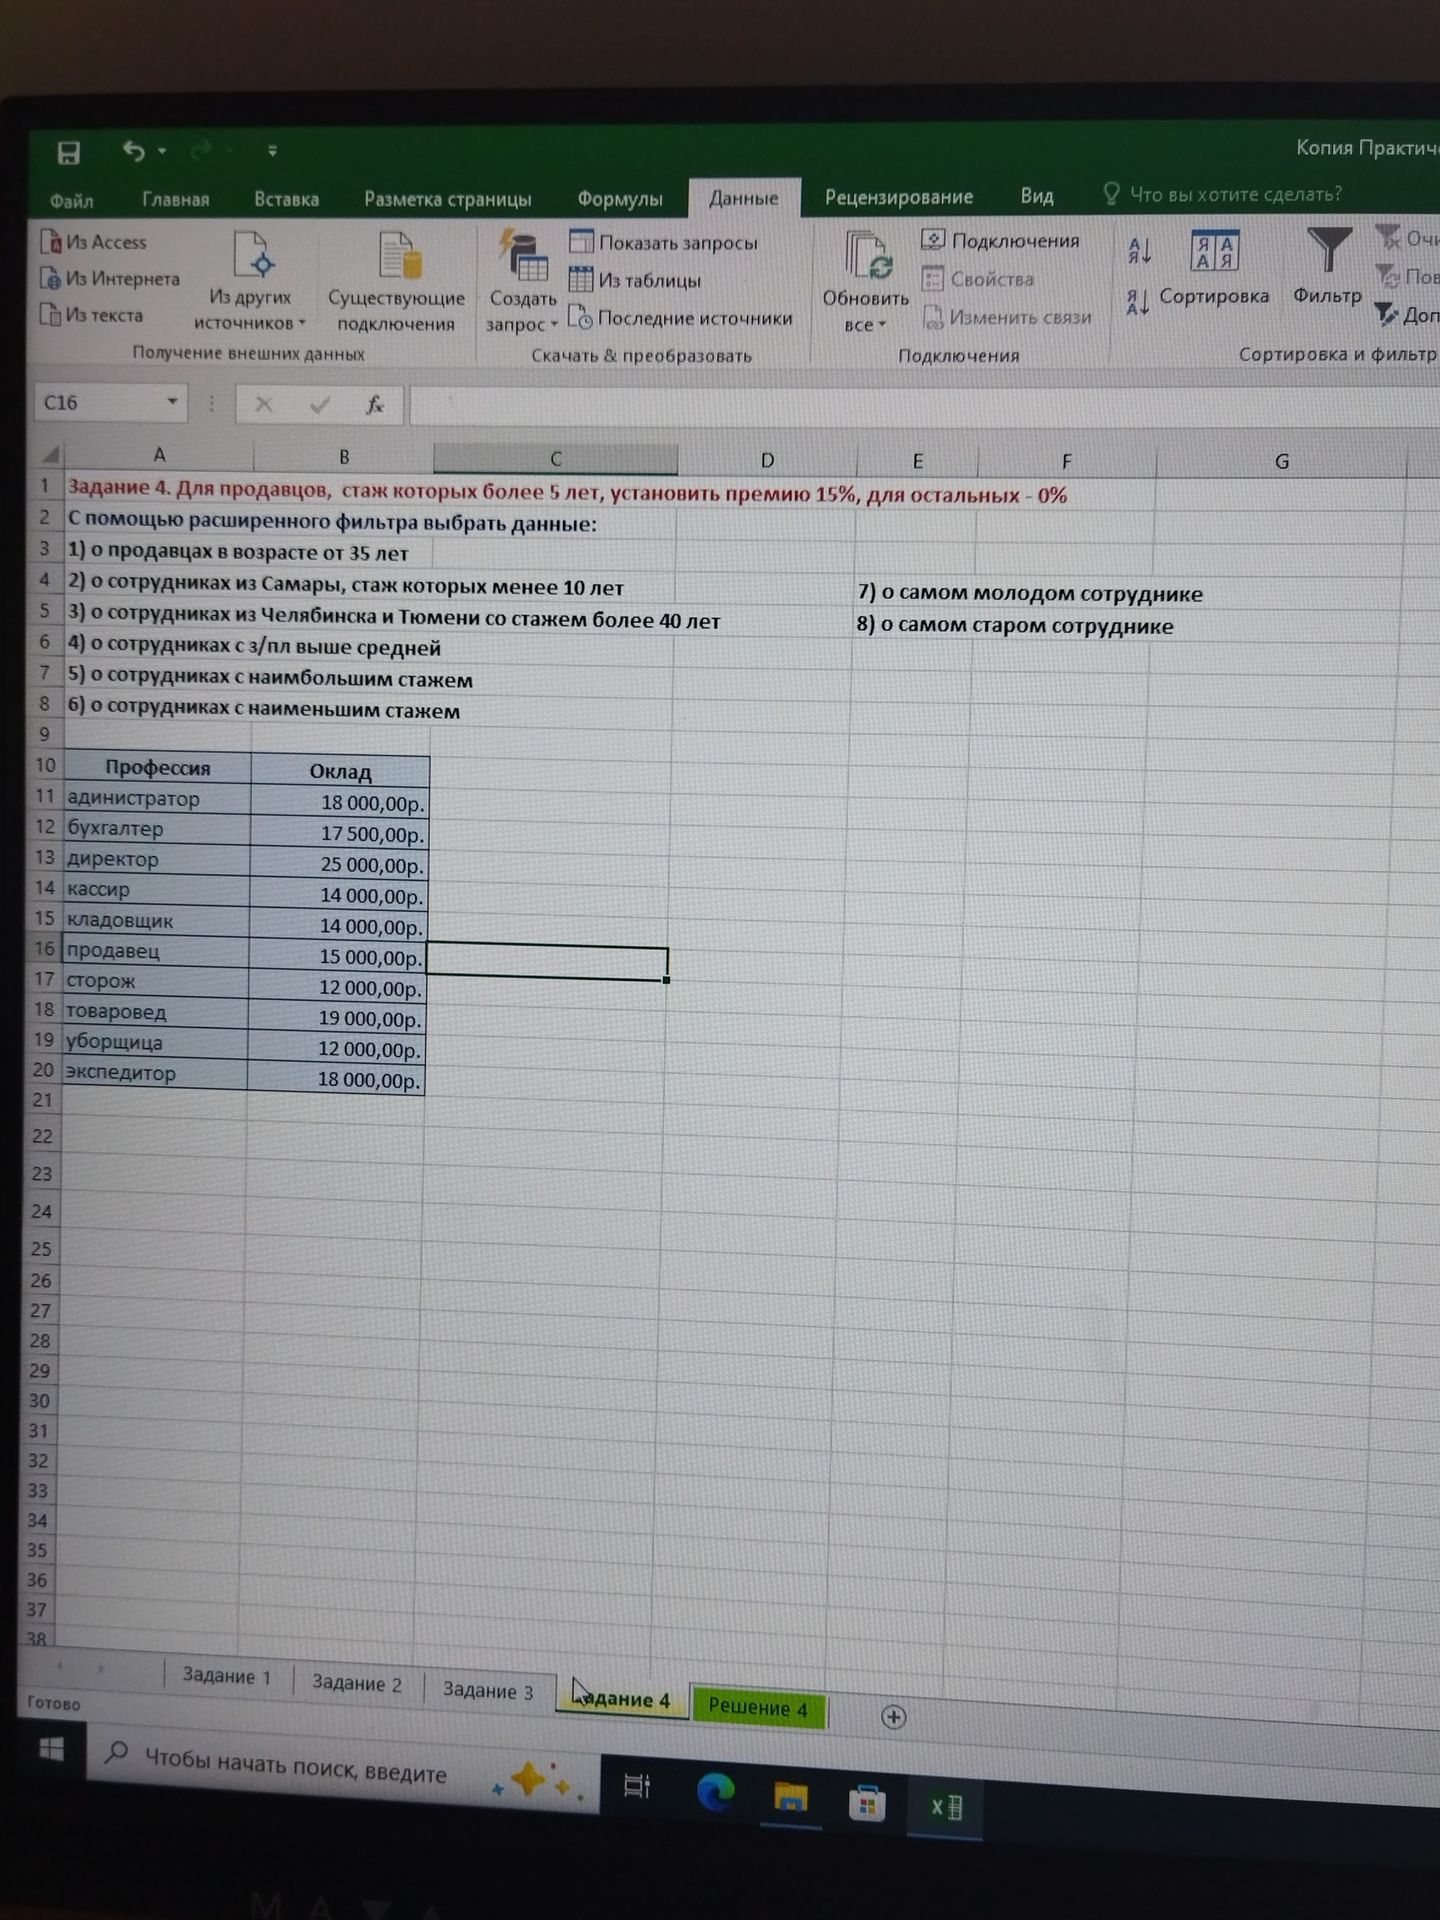Click the Undo arrow icon
1440x1920 pixels.
click(133, 151)
